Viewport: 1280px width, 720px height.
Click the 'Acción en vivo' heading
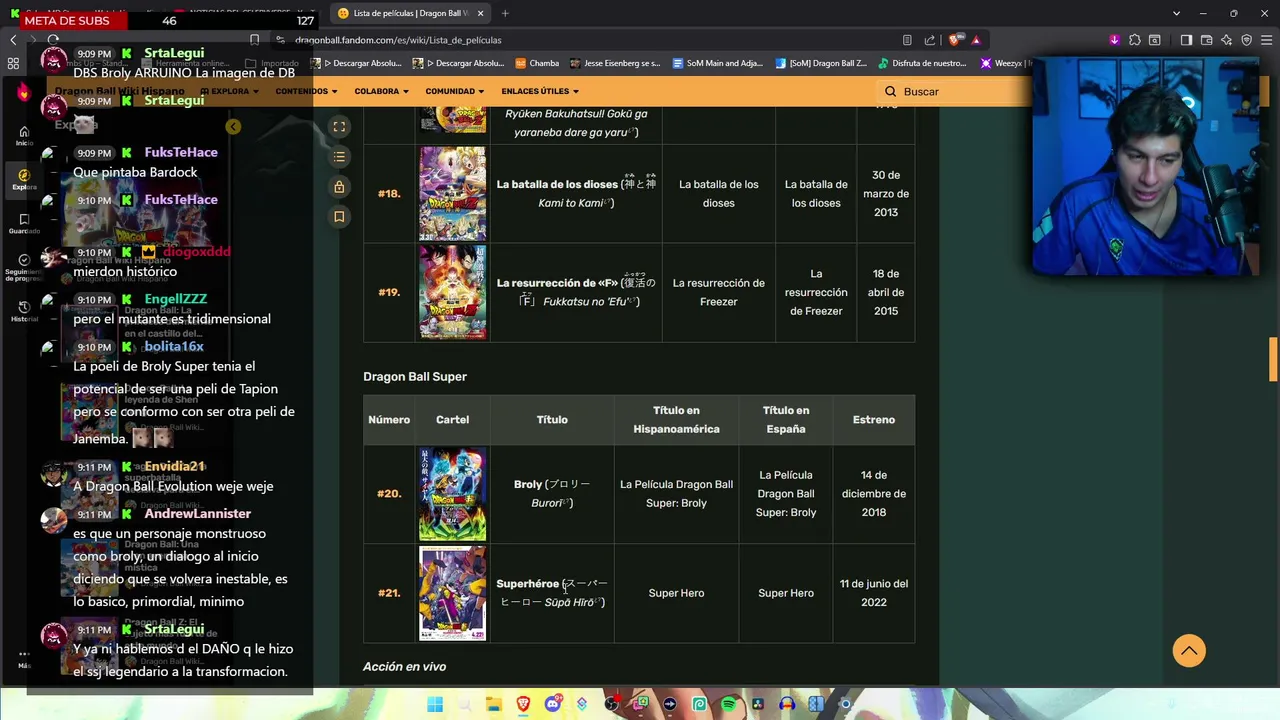point(404,666)
